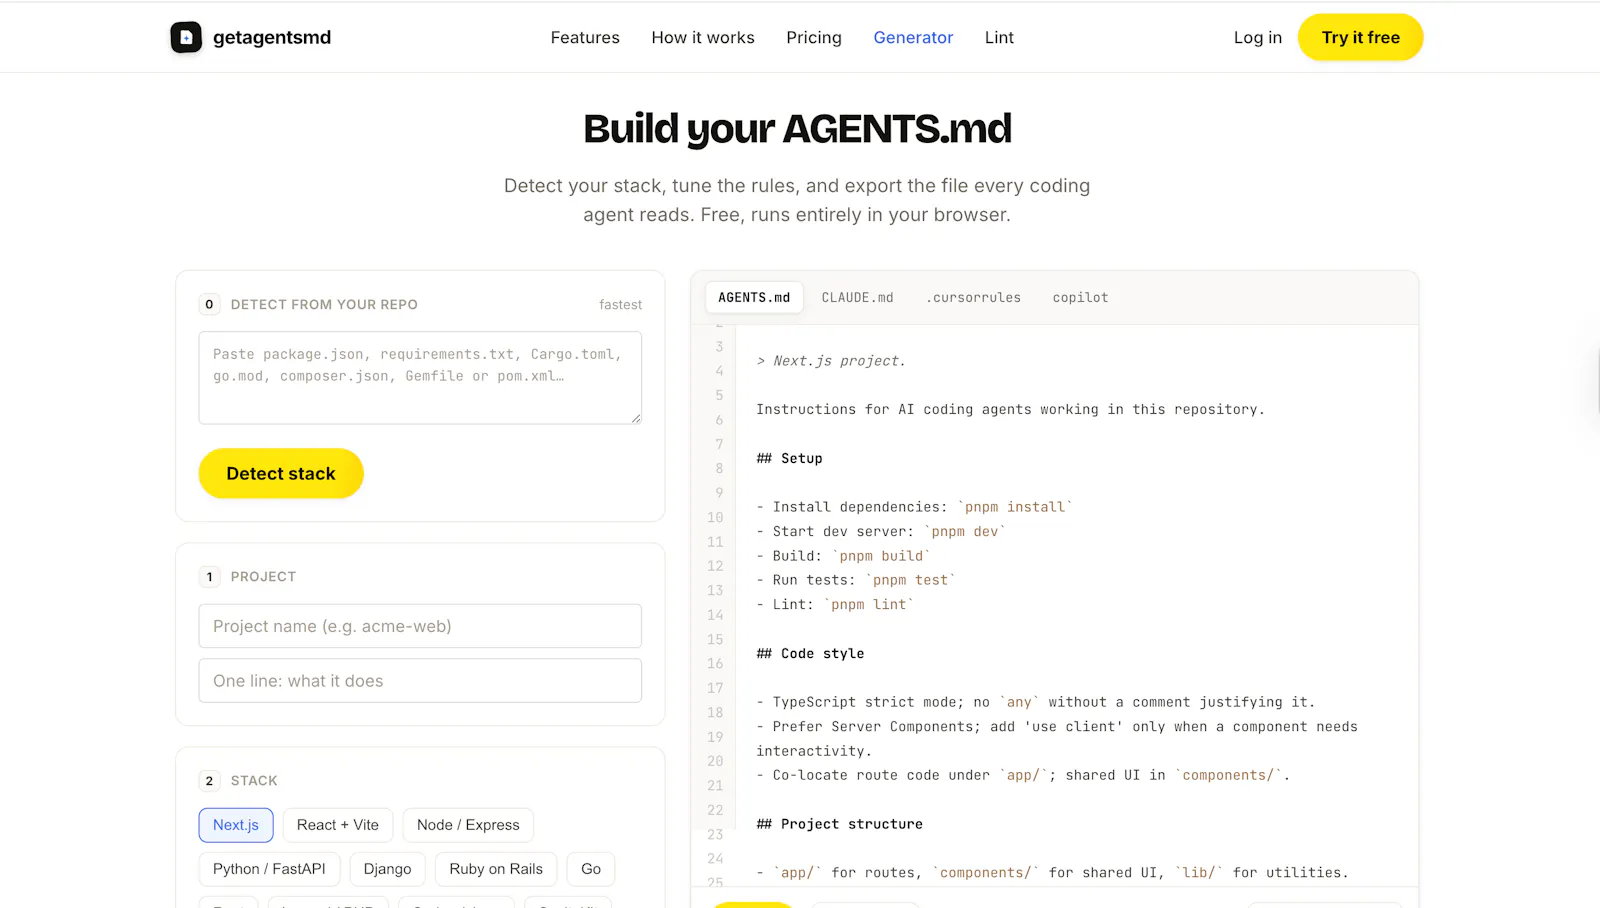Screen dimensions: 1600x908
Task: Click the step 0 number badge
Action: coord(209,305)
